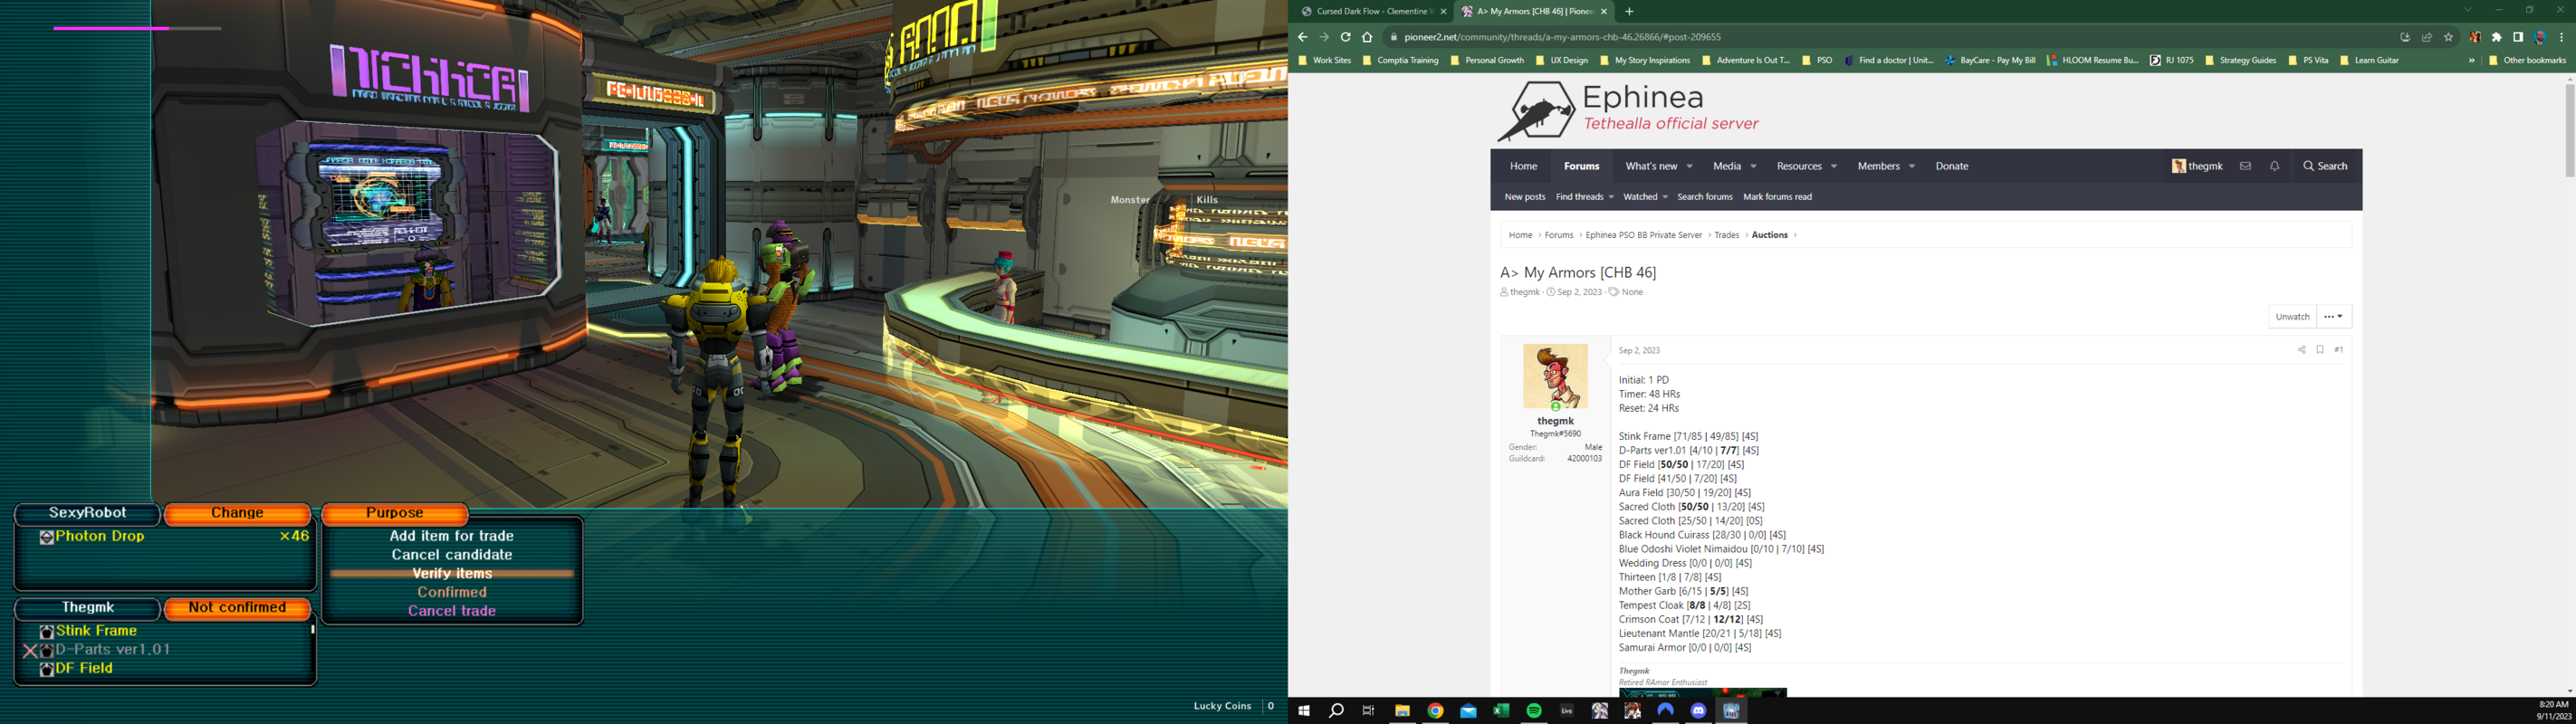Open NordVPN icon in the taskbar
This screenshot has height=724, width=2576.
1665,711
